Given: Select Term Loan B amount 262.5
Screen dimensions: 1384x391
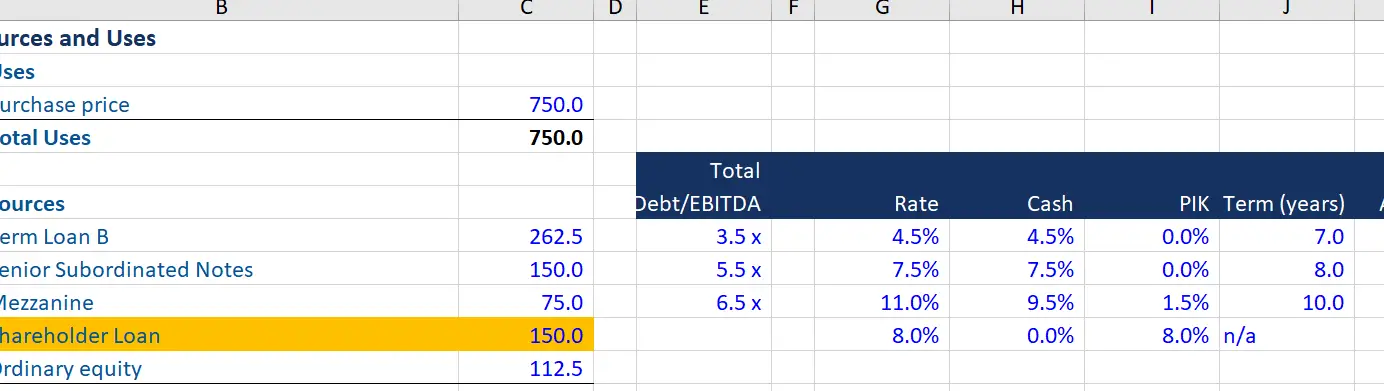Looking at the screenshot, I should (x=526, y=236).
